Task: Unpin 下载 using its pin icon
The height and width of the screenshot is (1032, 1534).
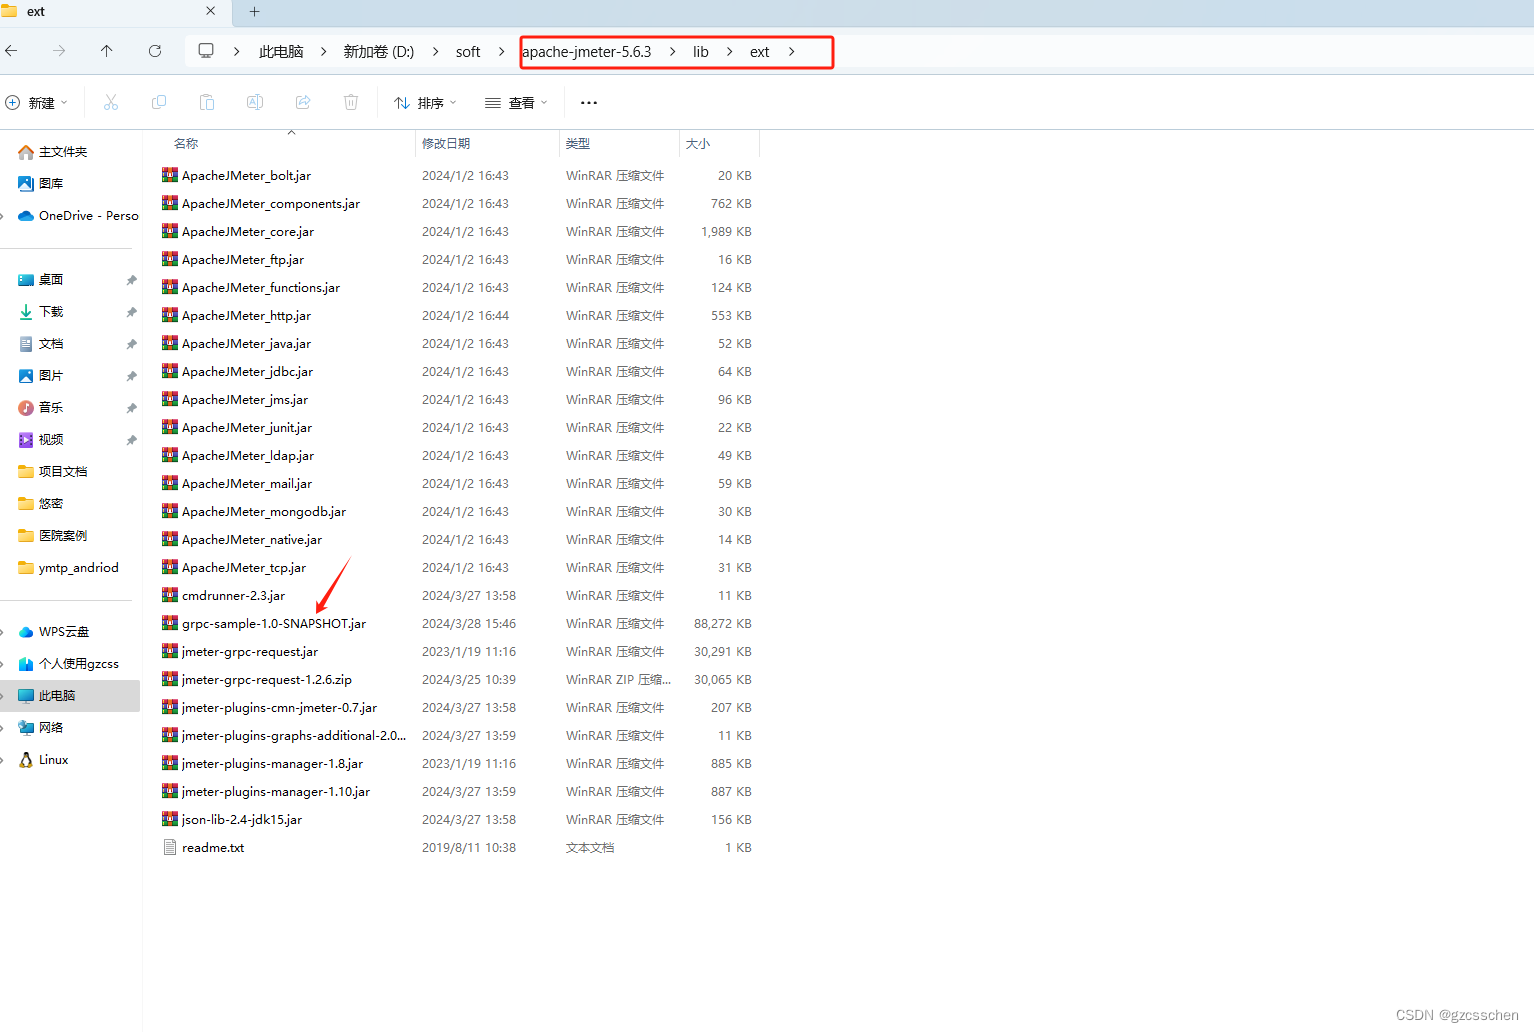Action: pyautogui.click(x=131, y=313)
